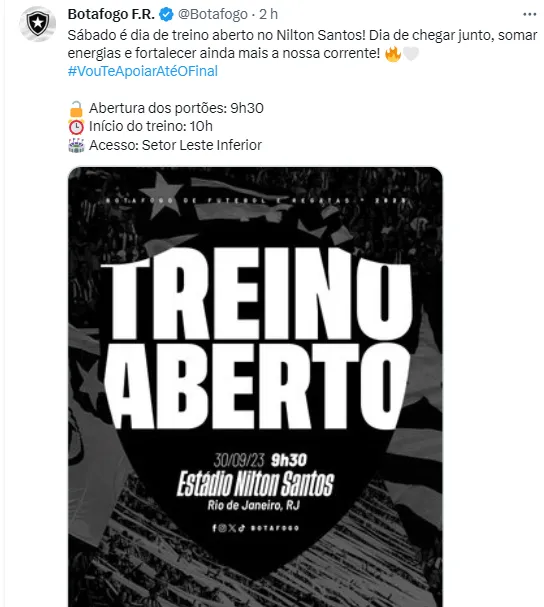The image size is (544, 607).
Task: Click the white heart emoji
Action: tap(411, 53)
